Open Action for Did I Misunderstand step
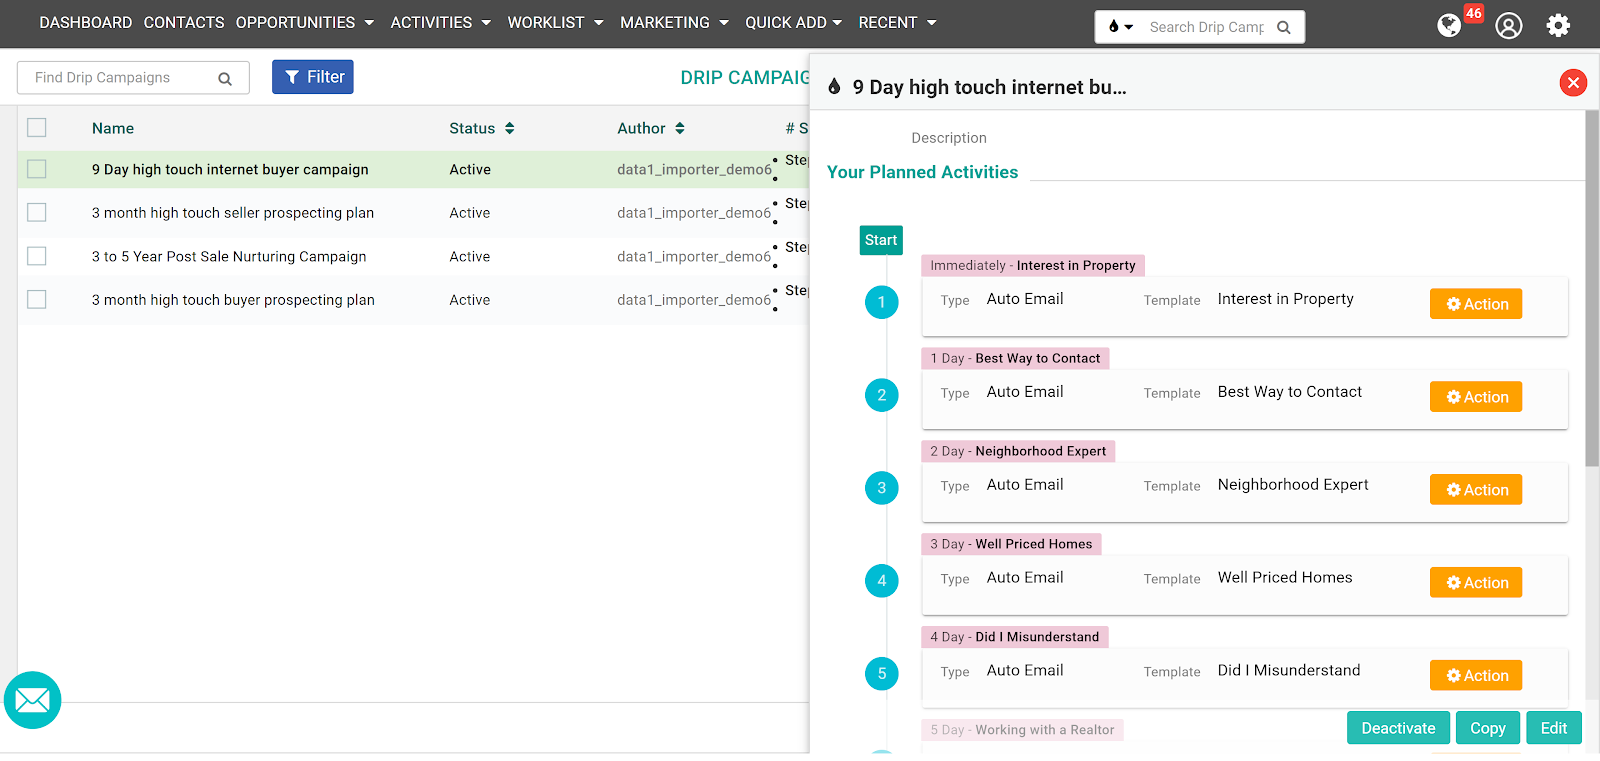The height and width of the screenshot is (761, 1600). point(1476,676)
